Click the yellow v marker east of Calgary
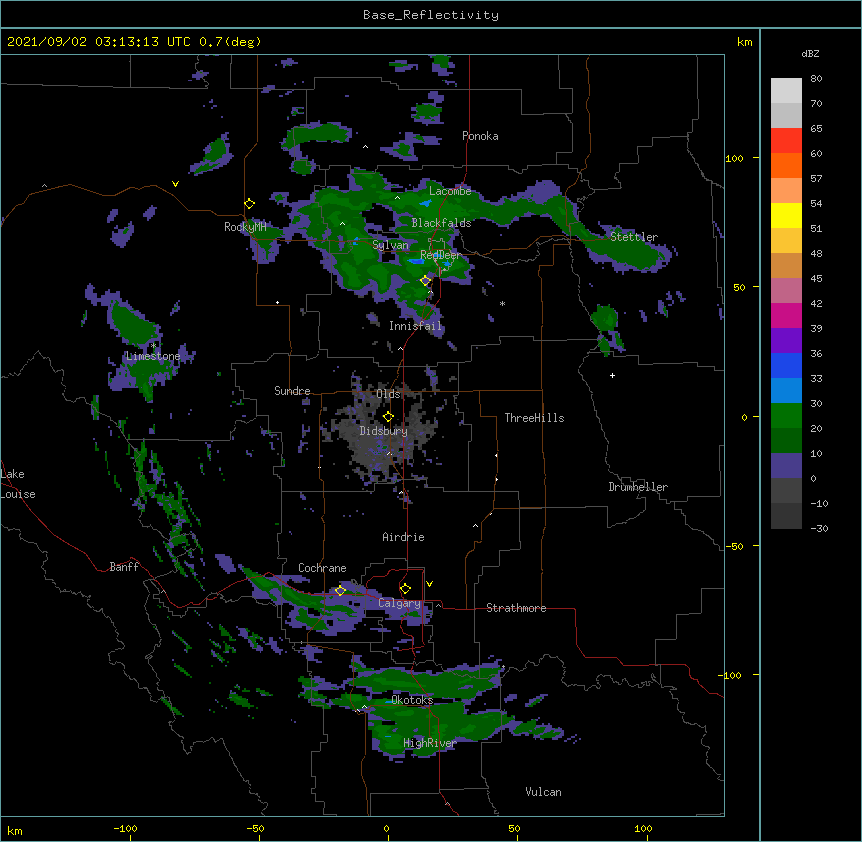The height and width of the screenshot is (842, 862). pos(429,584)
